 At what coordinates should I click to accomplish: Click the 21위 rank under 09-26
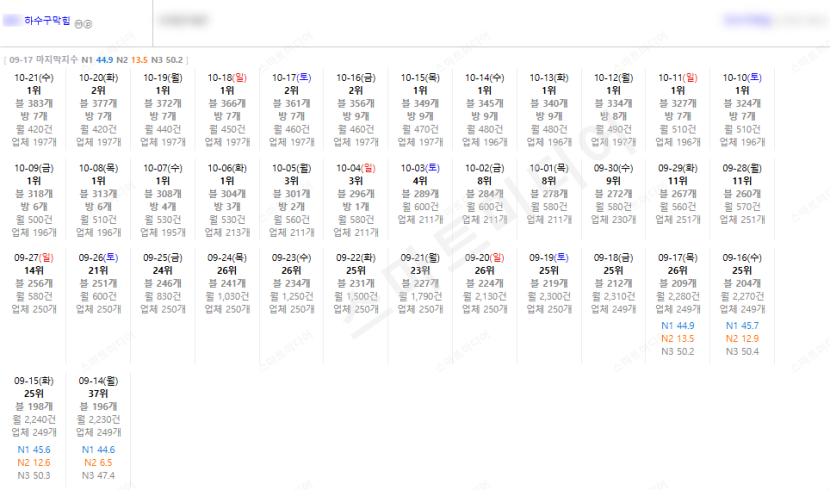(98, 271)
